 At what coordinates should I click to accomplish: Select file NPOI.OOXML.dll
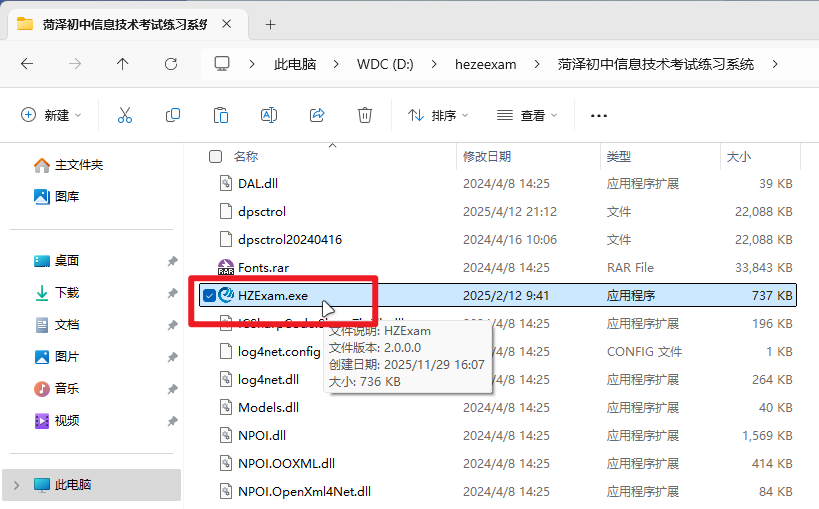pyautogui.click(x=286, y=464)
